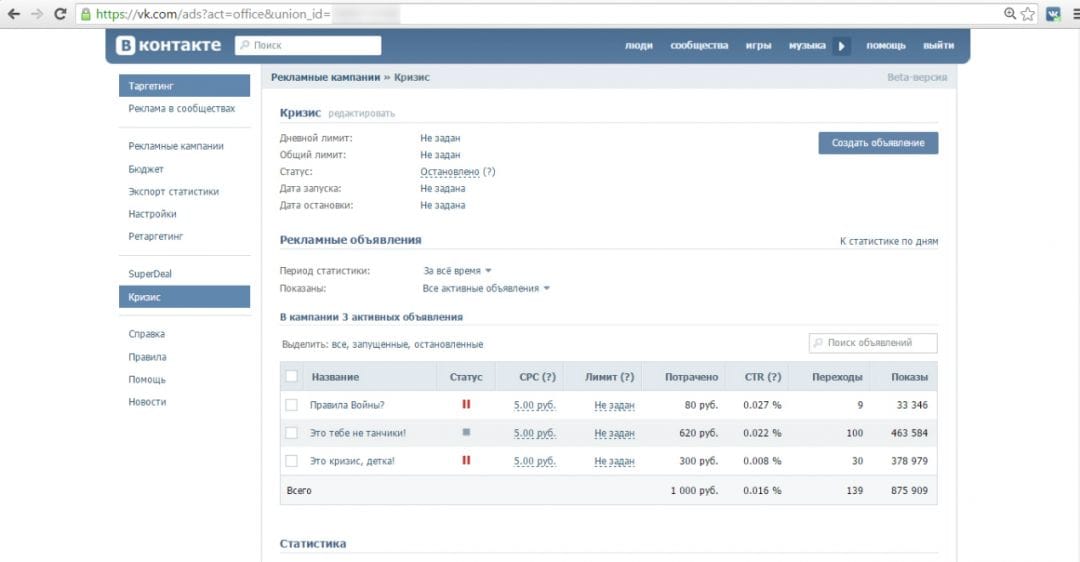1080x562 pixels.
Task: Check the box for Правила Войны? ad
Action: [291, 405]
